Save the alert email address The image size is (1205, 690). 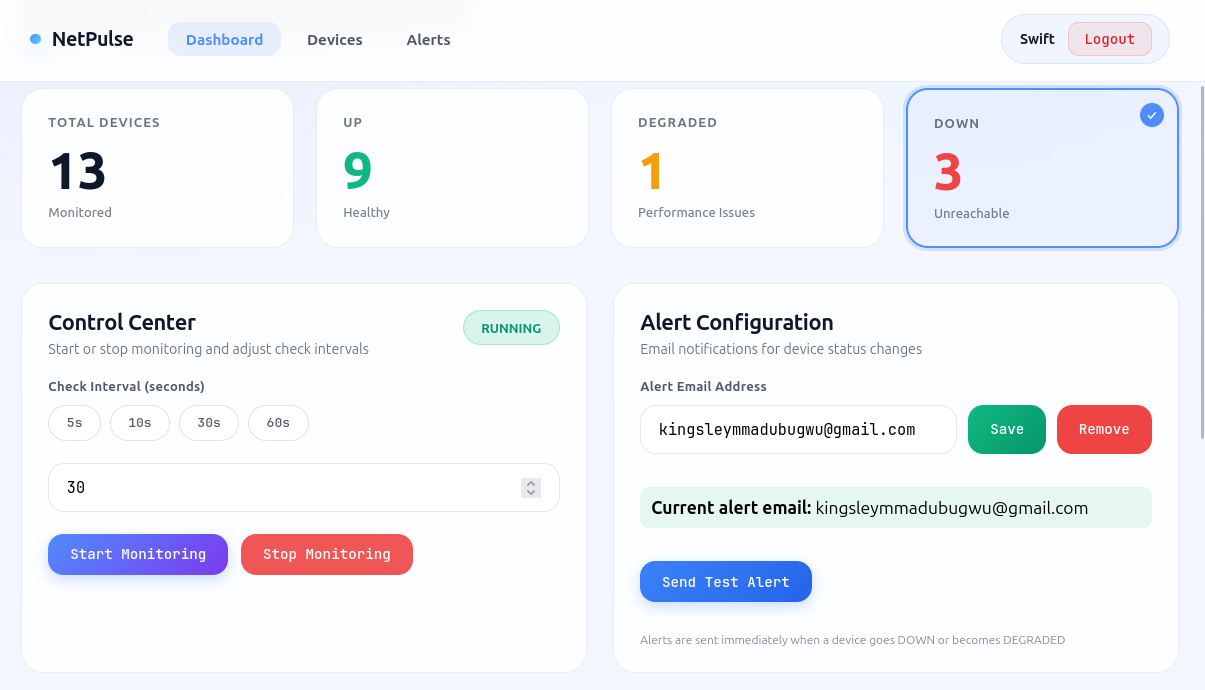coord(1007,429)
